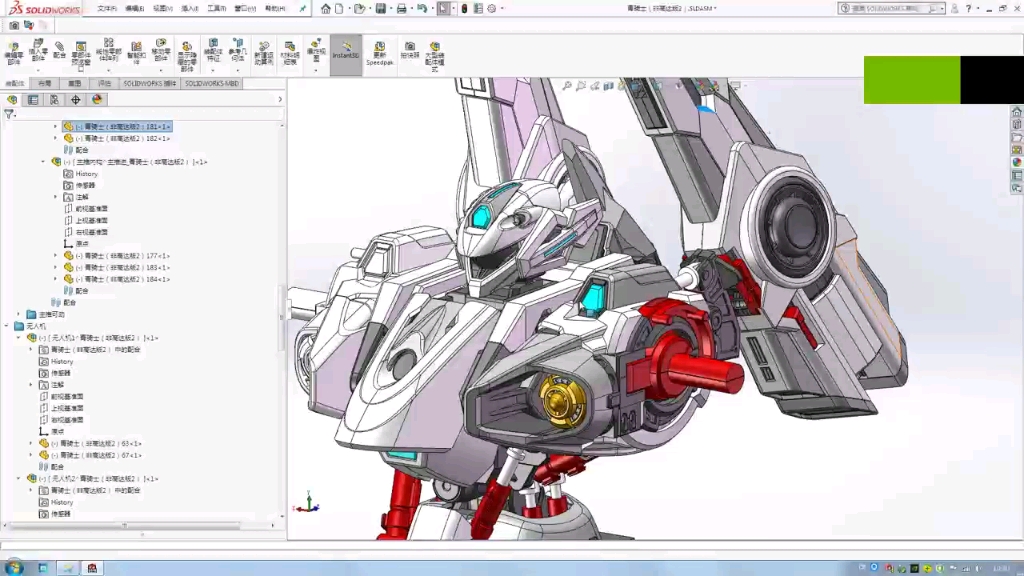
Task: Open the 工具 (Tools) menu
Action: pos(216,8)
